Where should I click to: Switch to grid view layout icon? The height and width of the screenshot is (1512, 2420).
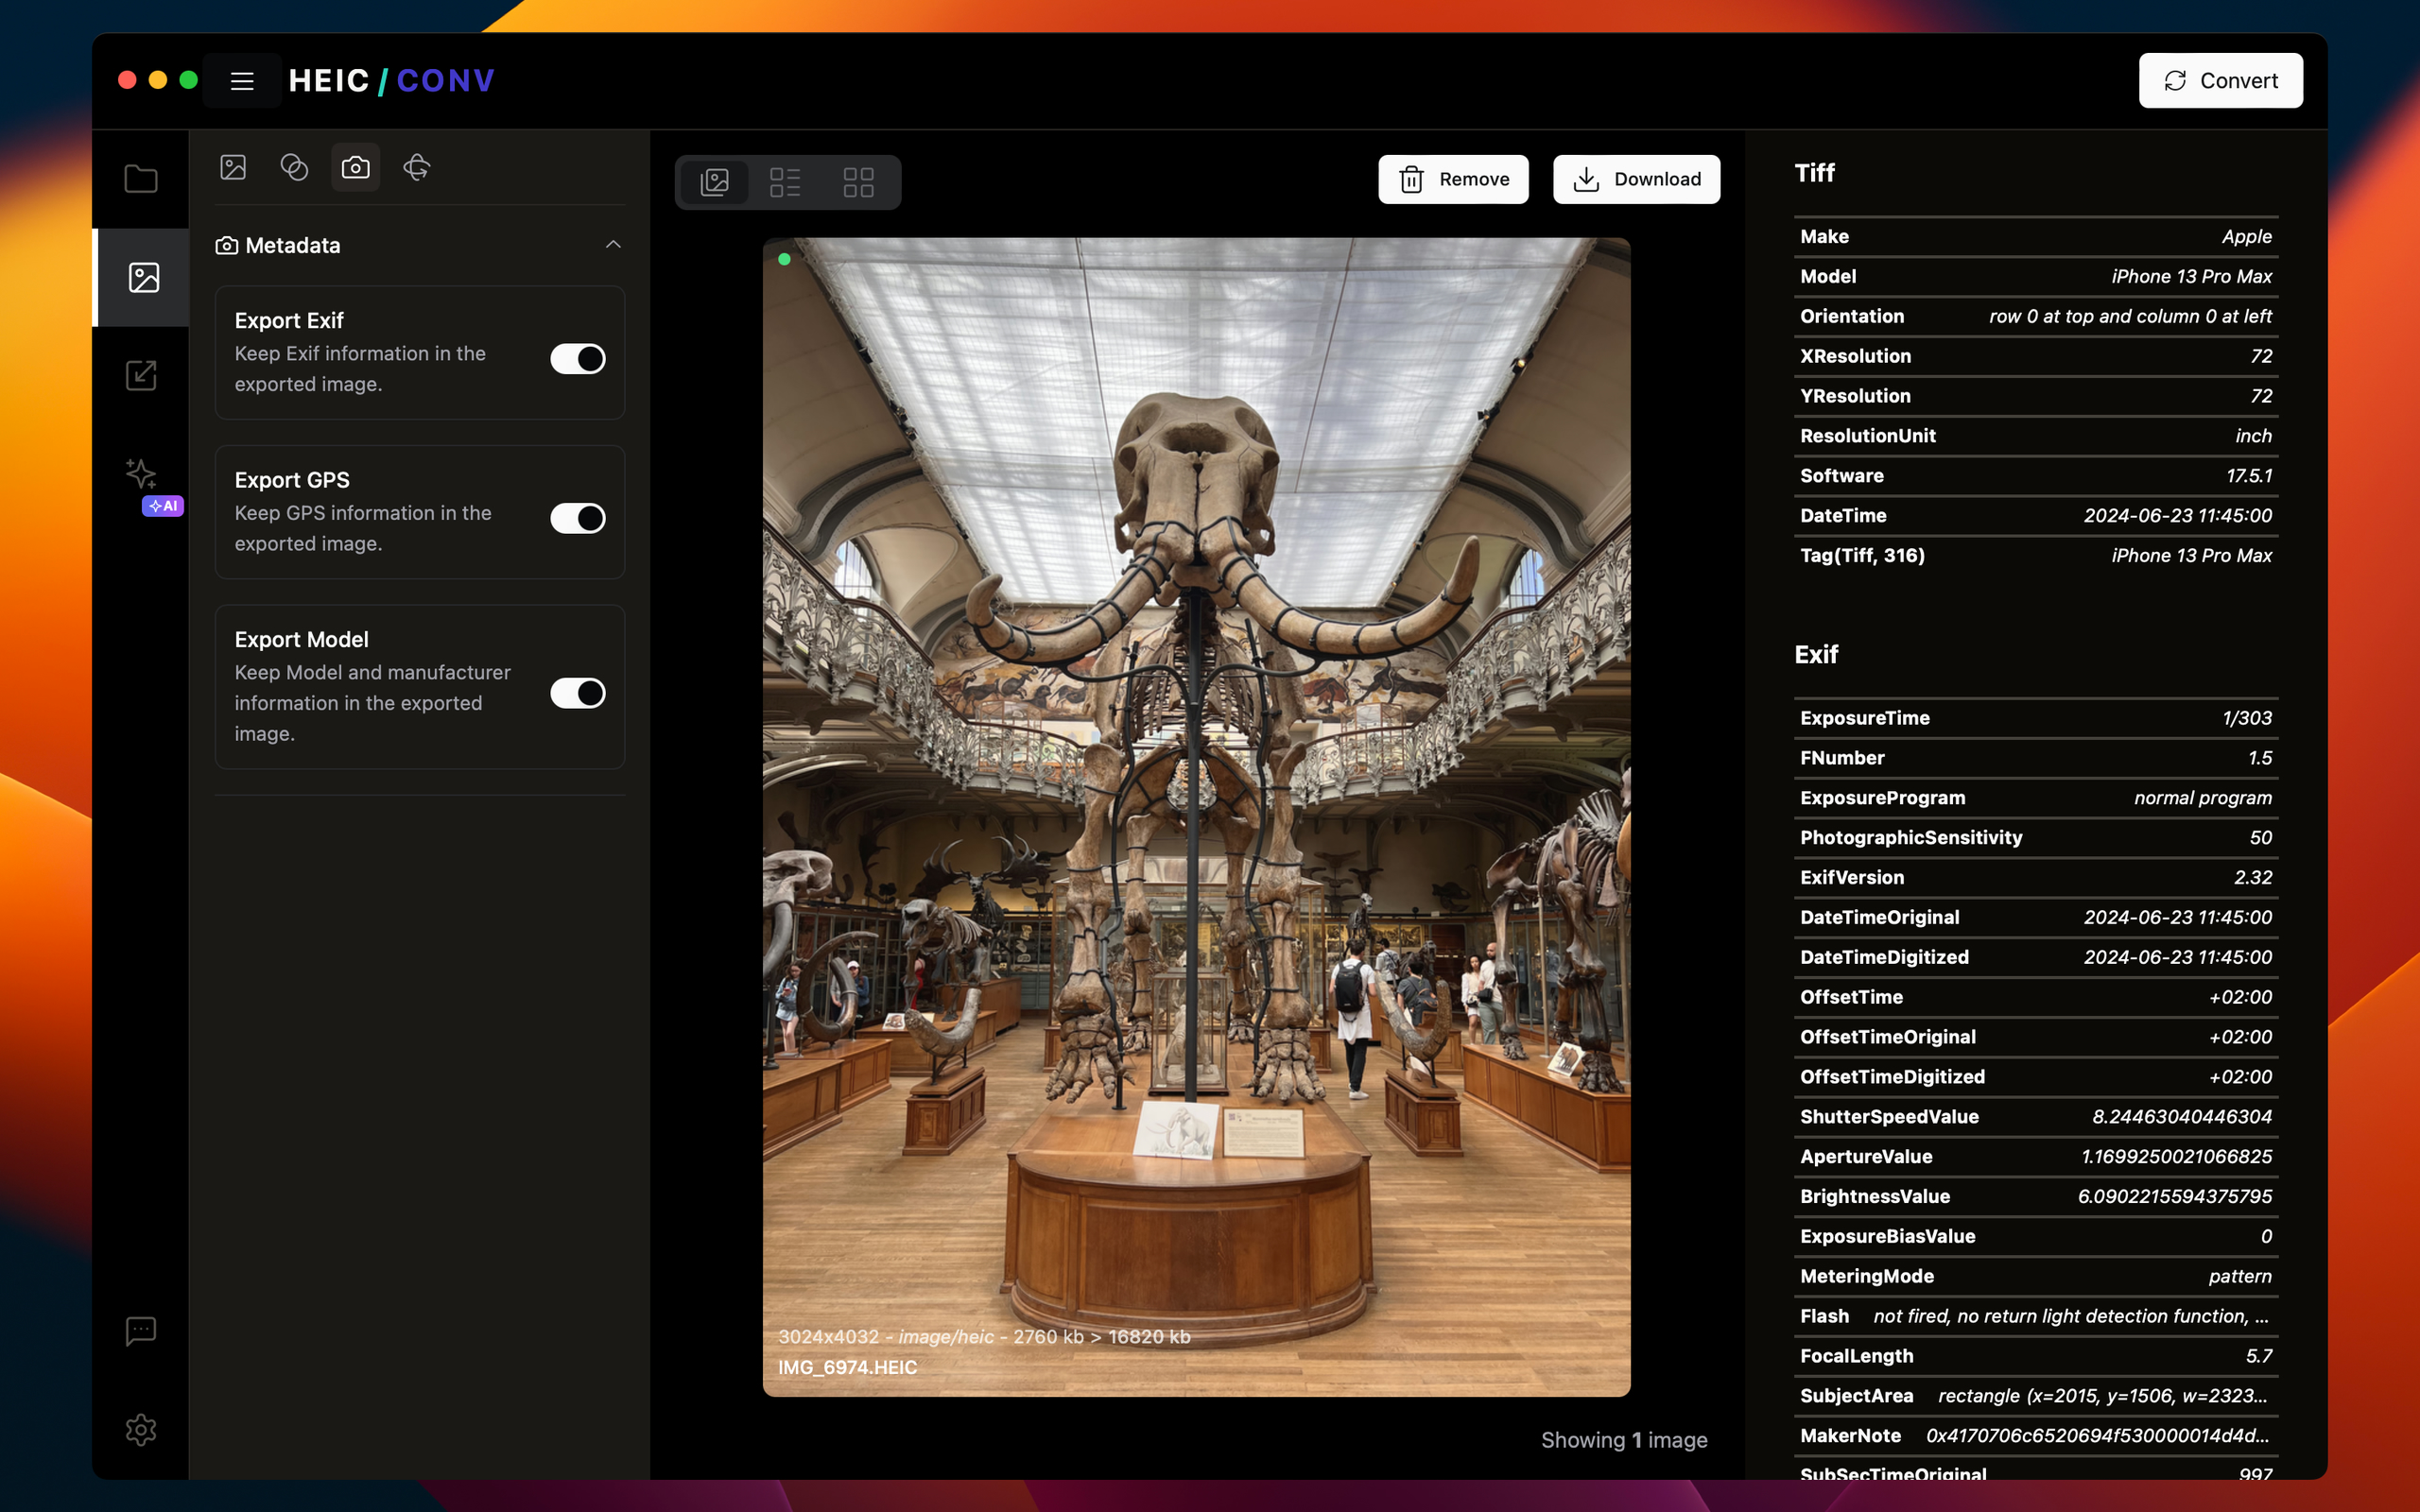pos(858,182)
